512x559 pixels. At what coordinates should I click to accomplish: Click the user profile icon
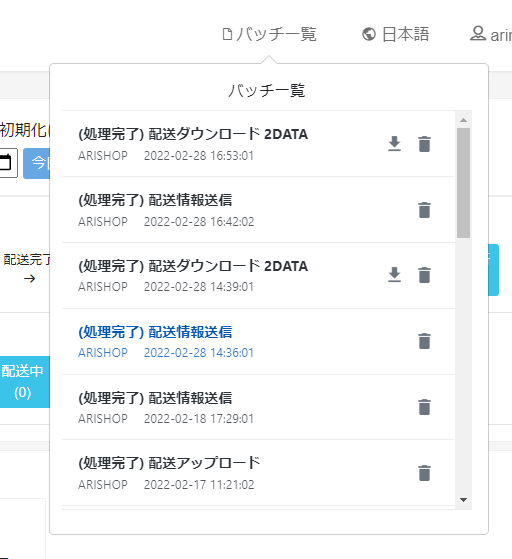478,34
